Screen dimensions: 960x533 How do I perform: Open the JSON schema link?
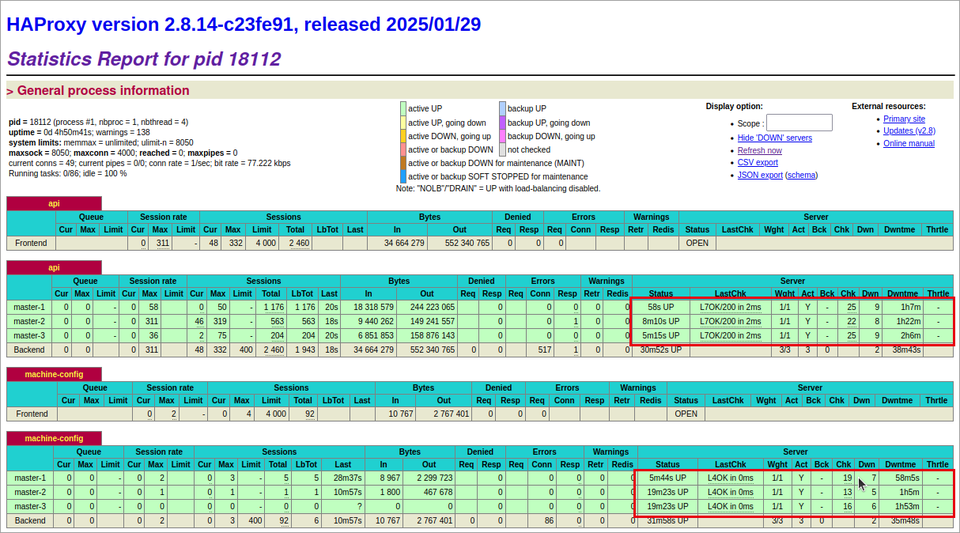coord(801,175)
